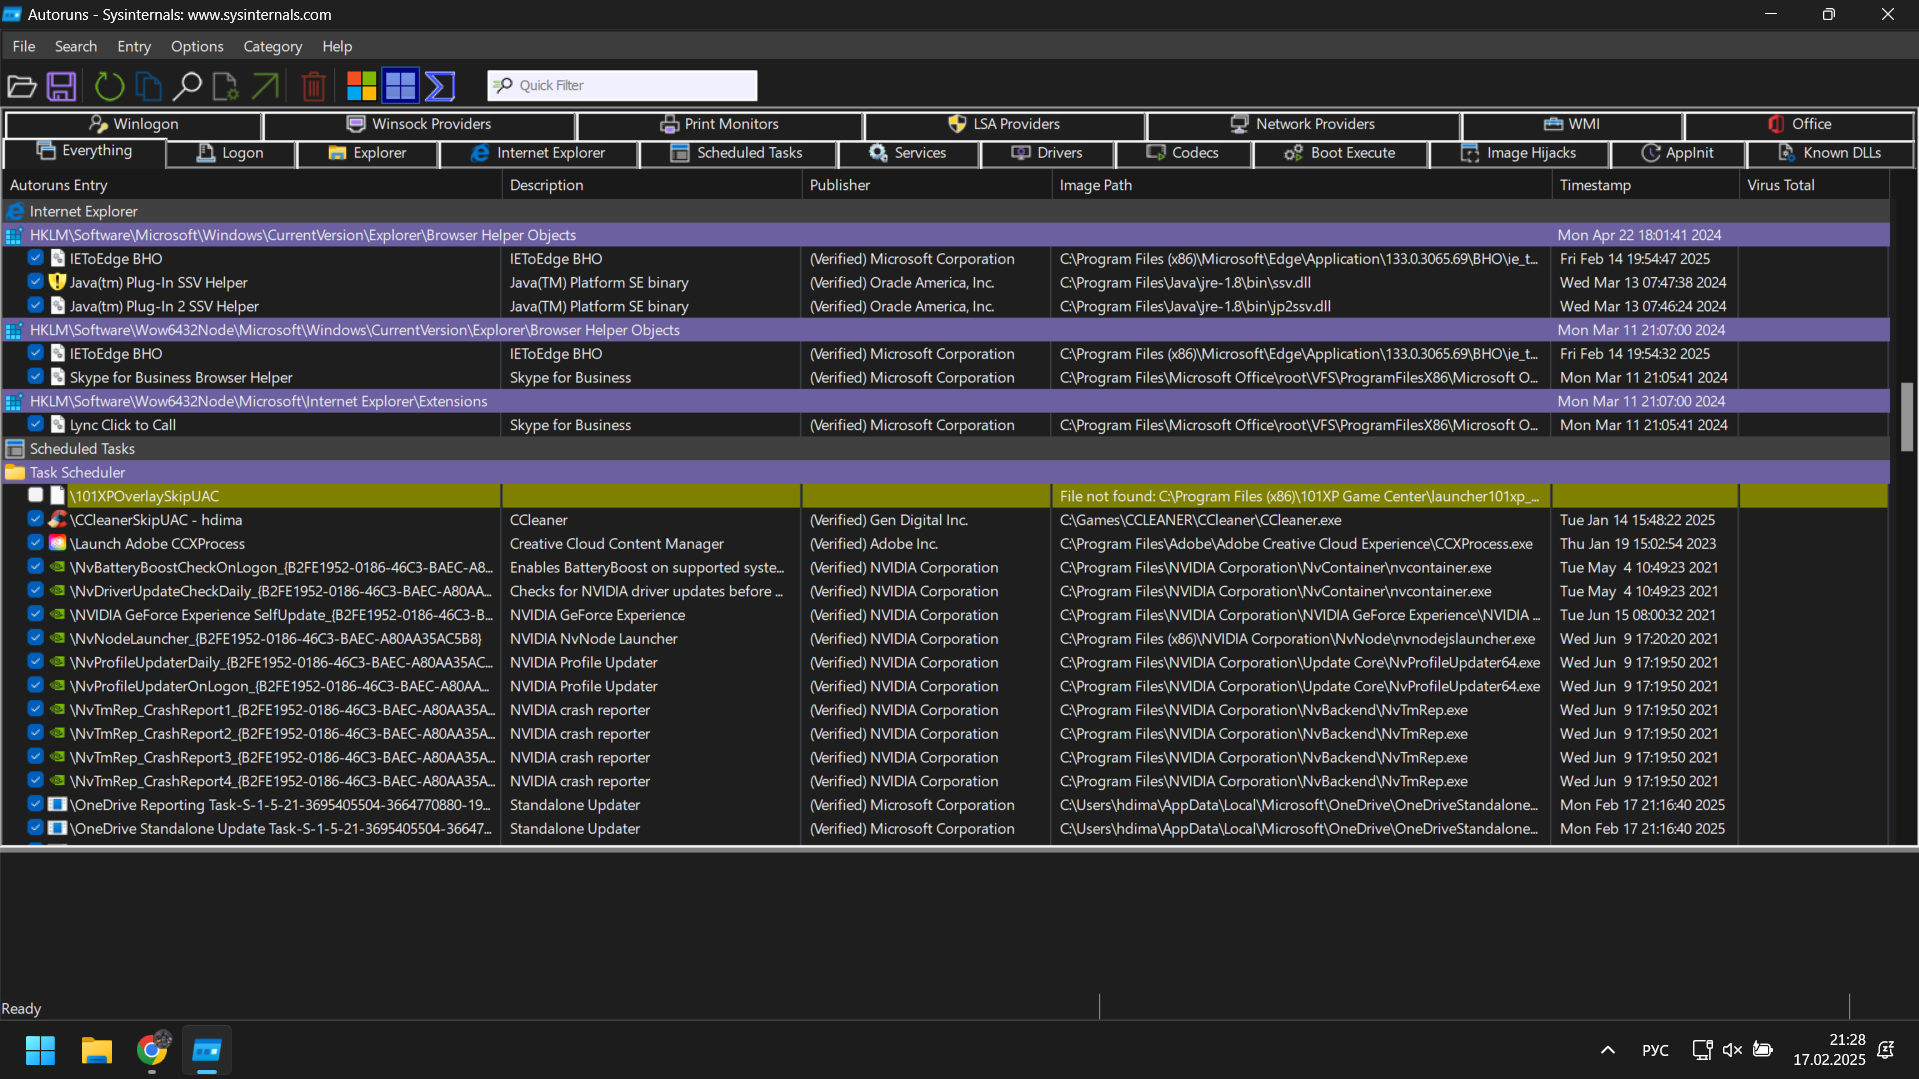Click the notification center tray icon
1919x1079 pixels.
pos(1886,1050)
